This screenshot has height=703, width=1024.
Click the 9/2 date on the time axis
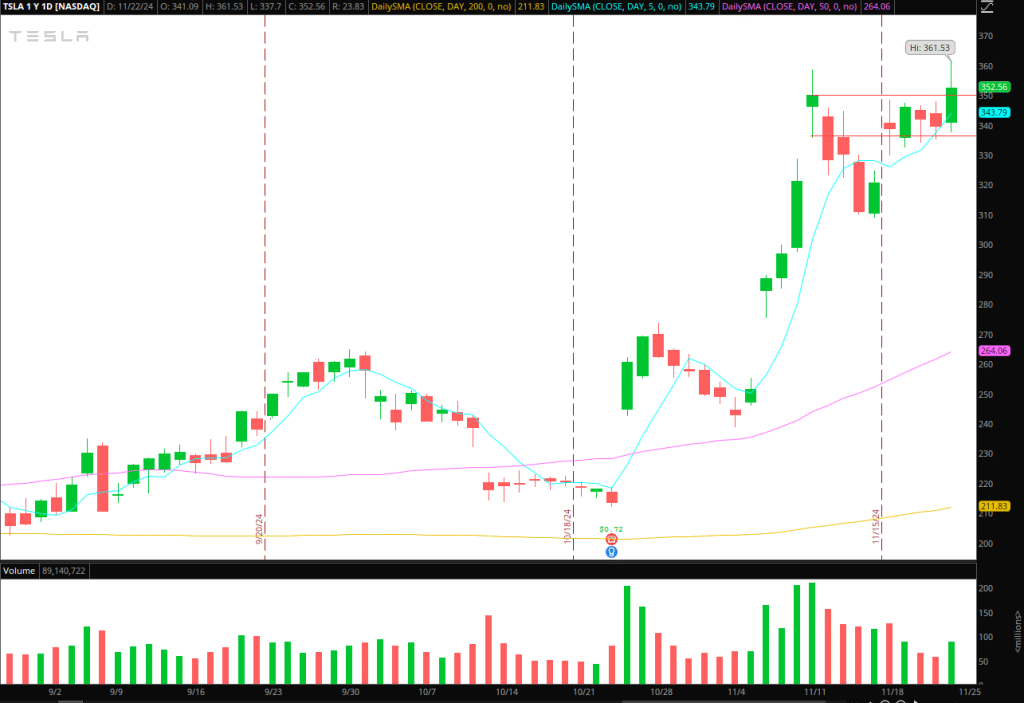(x=55, y=692)
